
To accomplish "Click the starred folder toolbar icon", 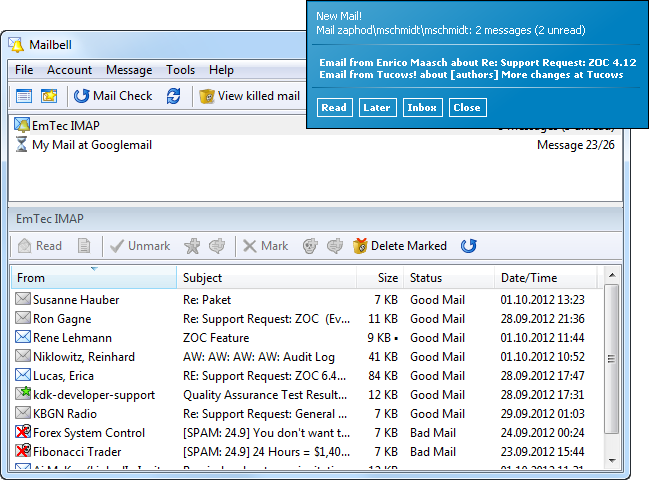I will click(49, 96).
